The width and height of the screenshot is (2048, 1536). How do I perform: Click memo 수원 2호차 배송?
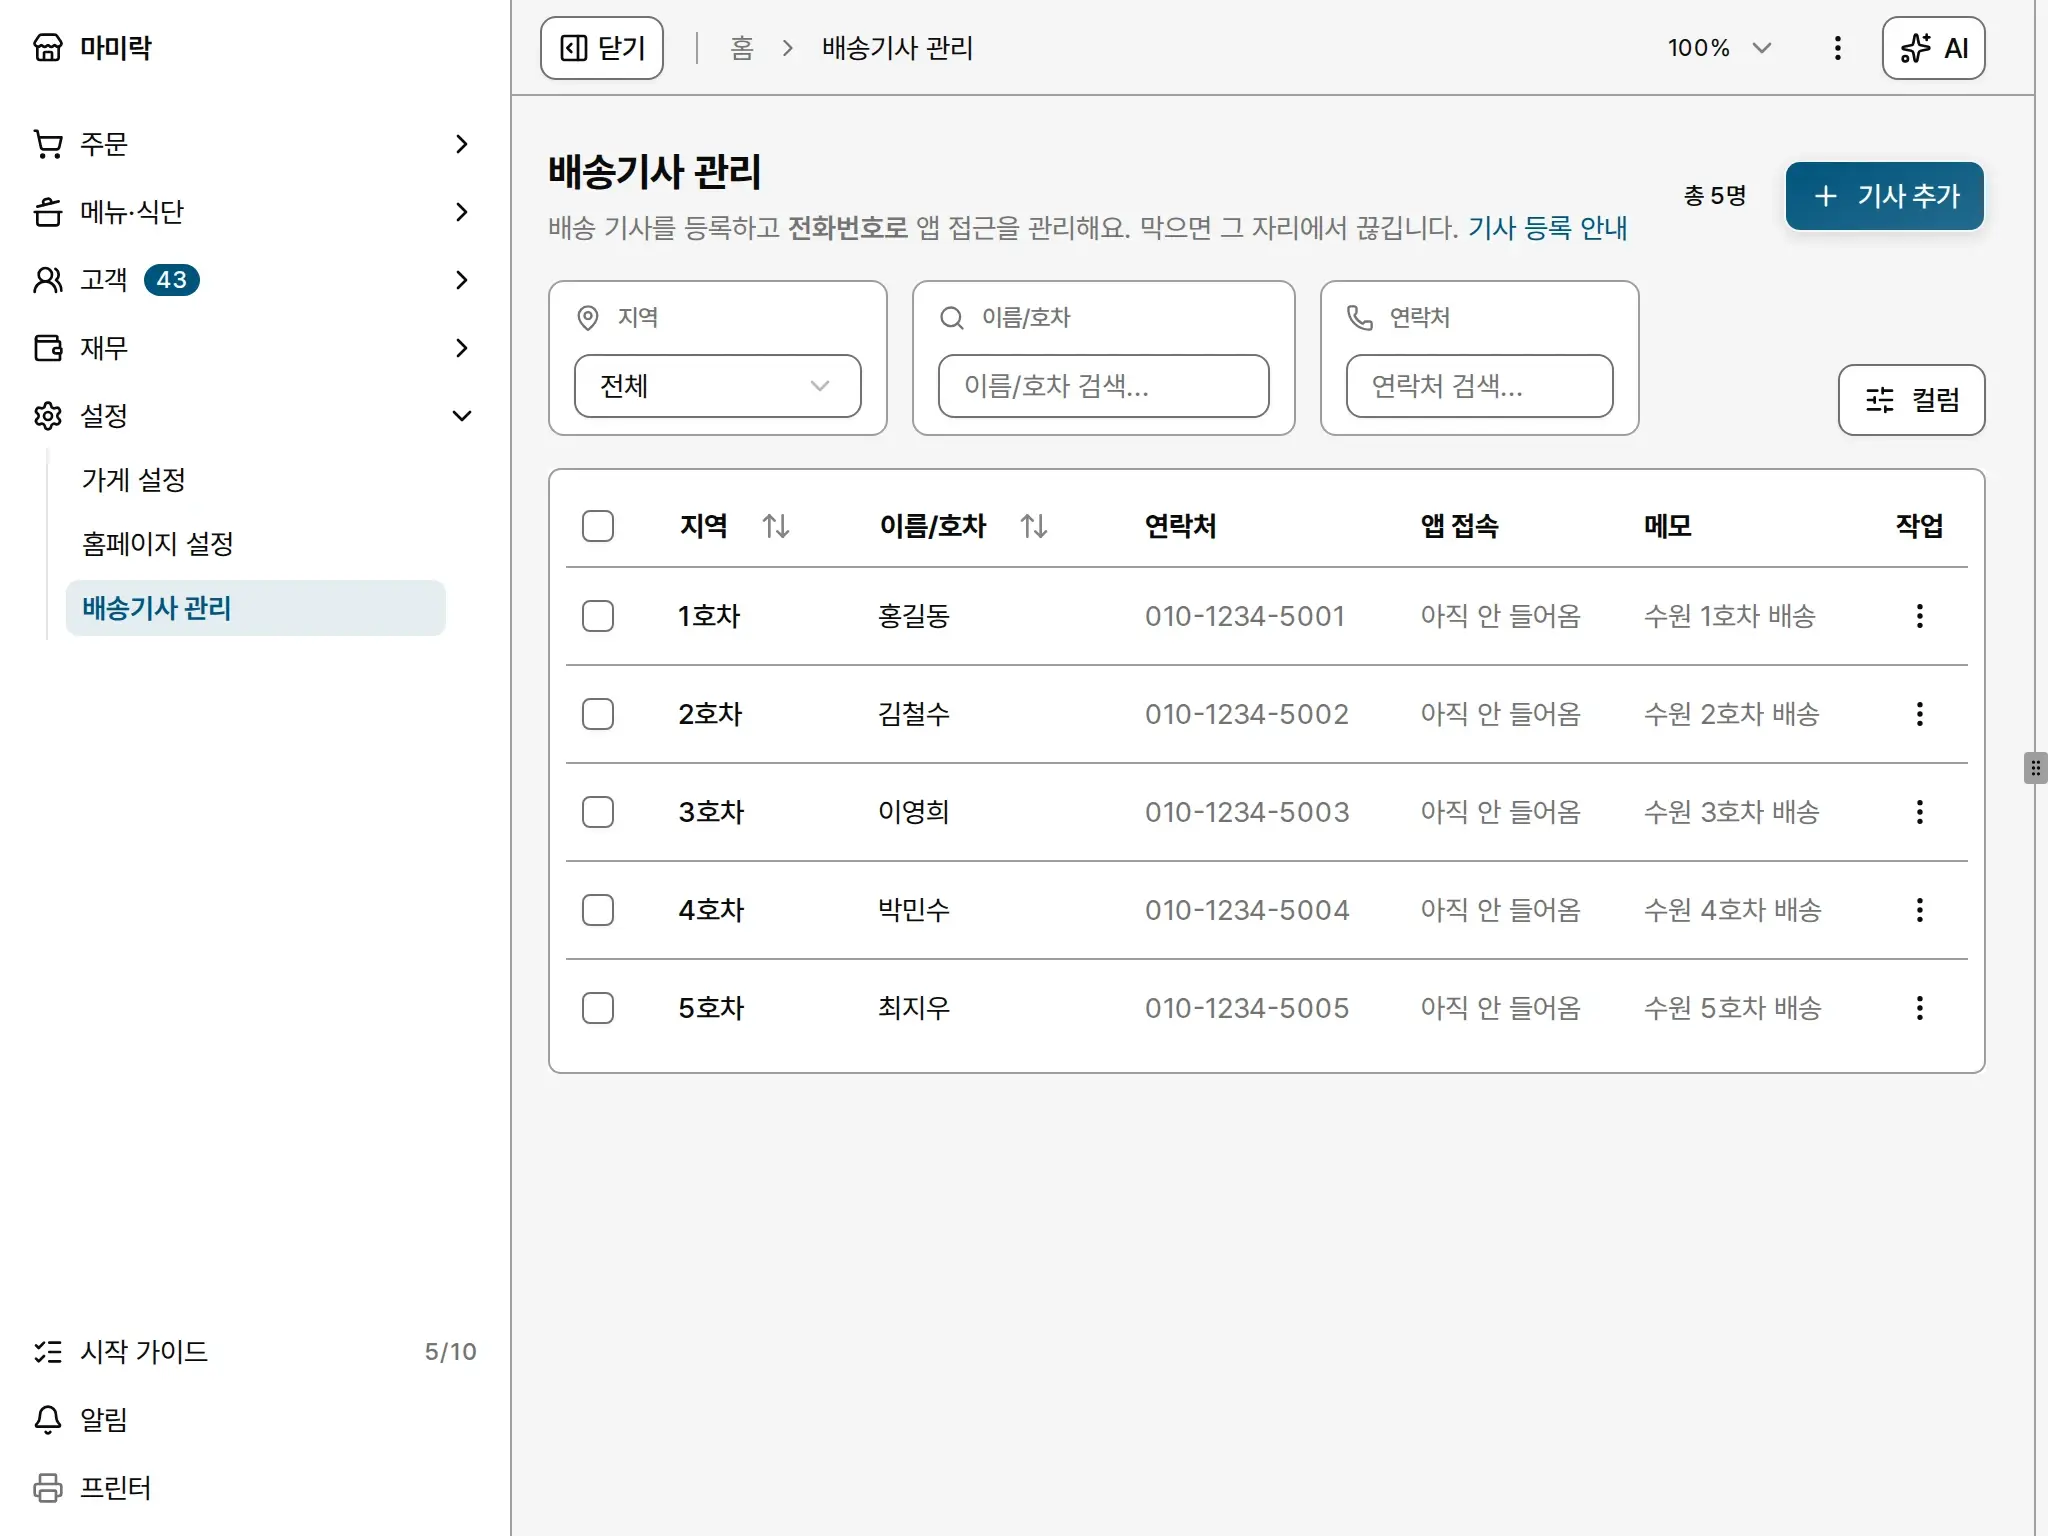click(x=1731, y=714)
